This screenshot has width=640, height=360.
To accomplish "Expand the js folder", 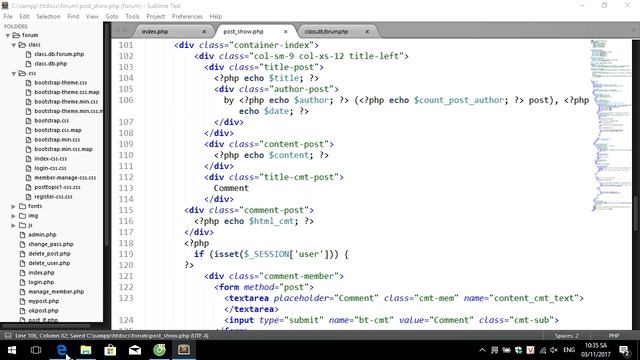I will [x=13, y=225].
